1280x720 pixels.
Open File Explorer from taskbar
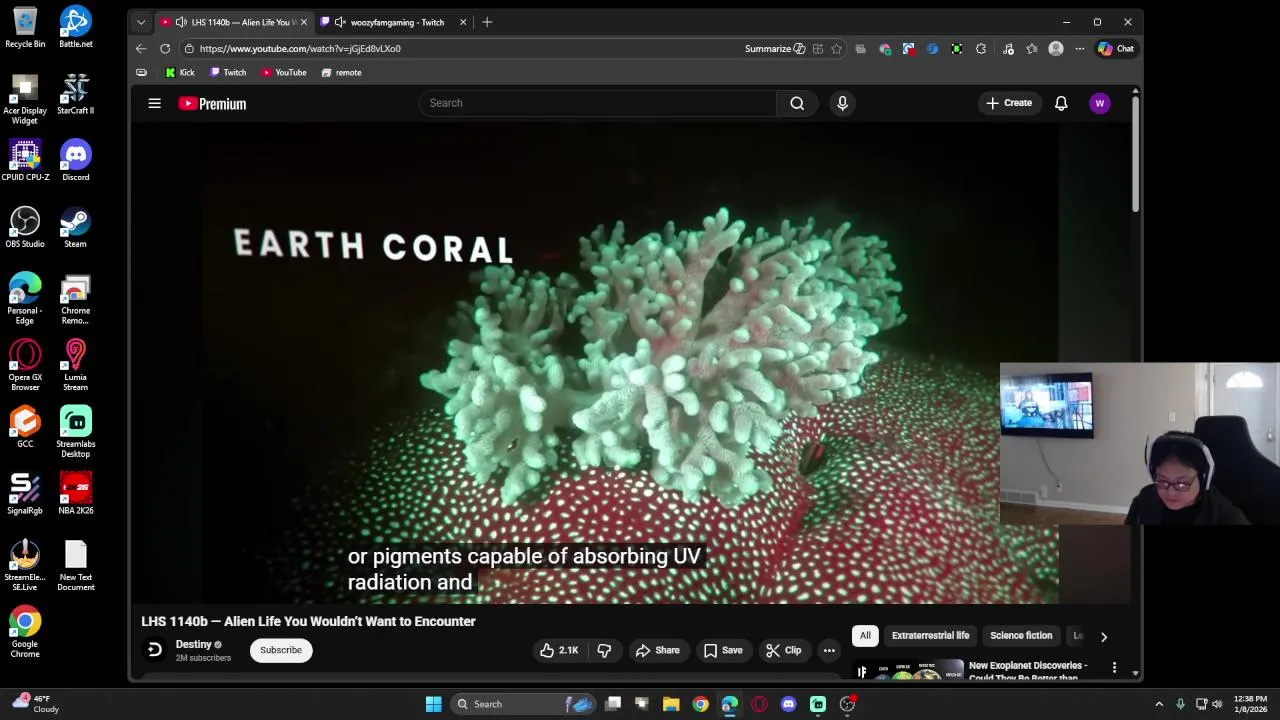click(x=671, y=704)
